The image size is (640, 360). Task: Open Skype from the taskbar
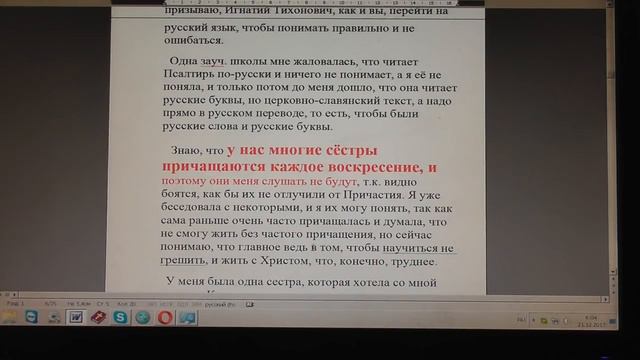click(x=120, y=317)
